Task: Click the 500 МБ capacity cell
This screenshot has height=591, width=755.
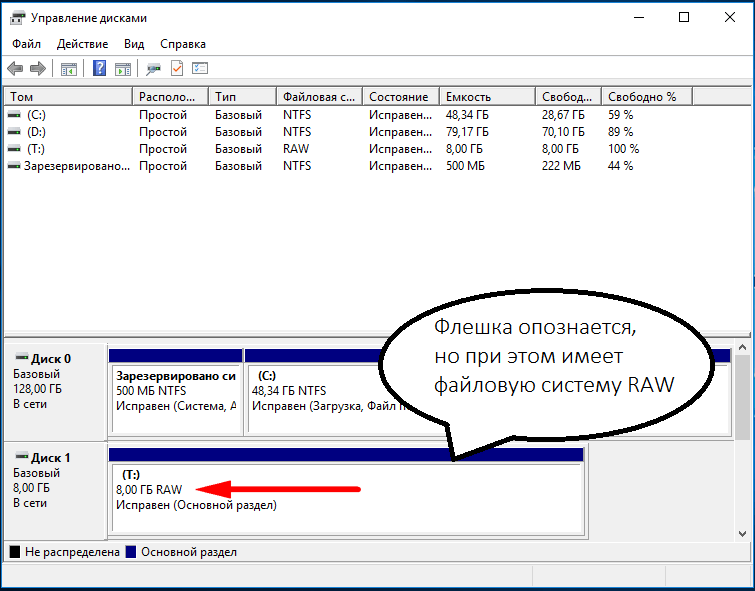Action: pyautogui.click(x=465, y=166)
